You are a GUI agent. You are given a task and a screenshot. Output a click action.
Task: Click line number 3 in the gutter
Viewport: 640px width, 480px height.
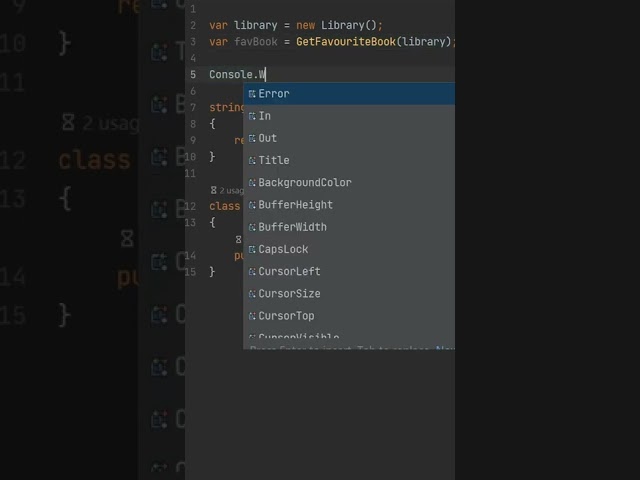click(x=193, y=42)
